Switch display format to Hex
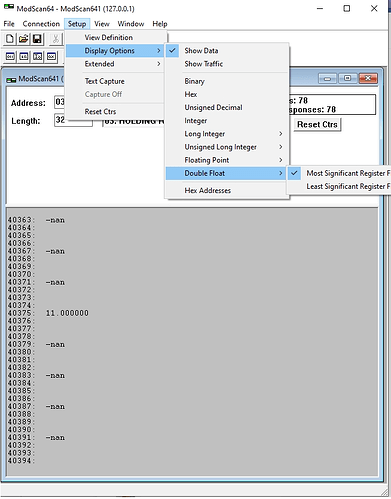391x499 pixels. click(227, 94)
